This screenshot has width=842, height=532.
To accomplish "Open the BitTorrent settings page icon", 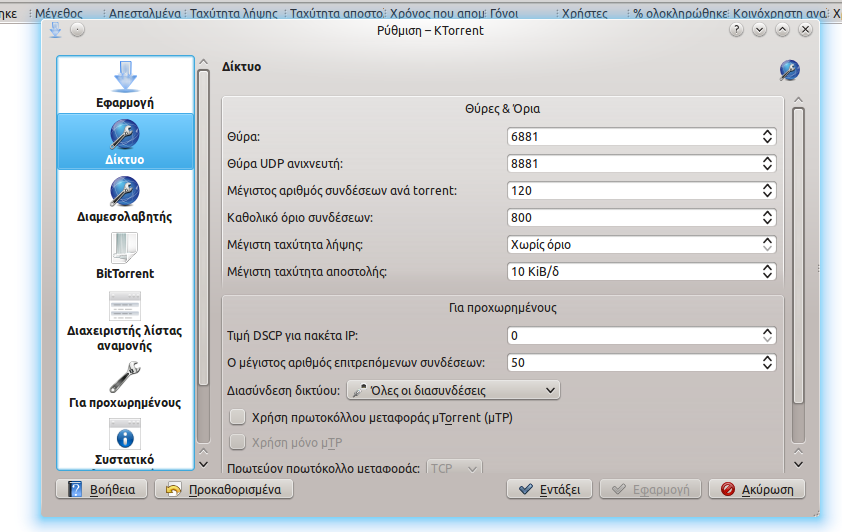I will click(125, 248).
